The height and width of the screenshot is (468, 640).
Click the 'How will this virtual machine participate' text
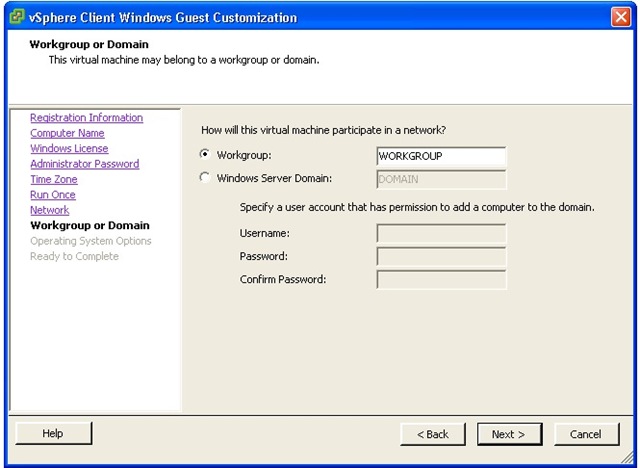click(323, 130)
